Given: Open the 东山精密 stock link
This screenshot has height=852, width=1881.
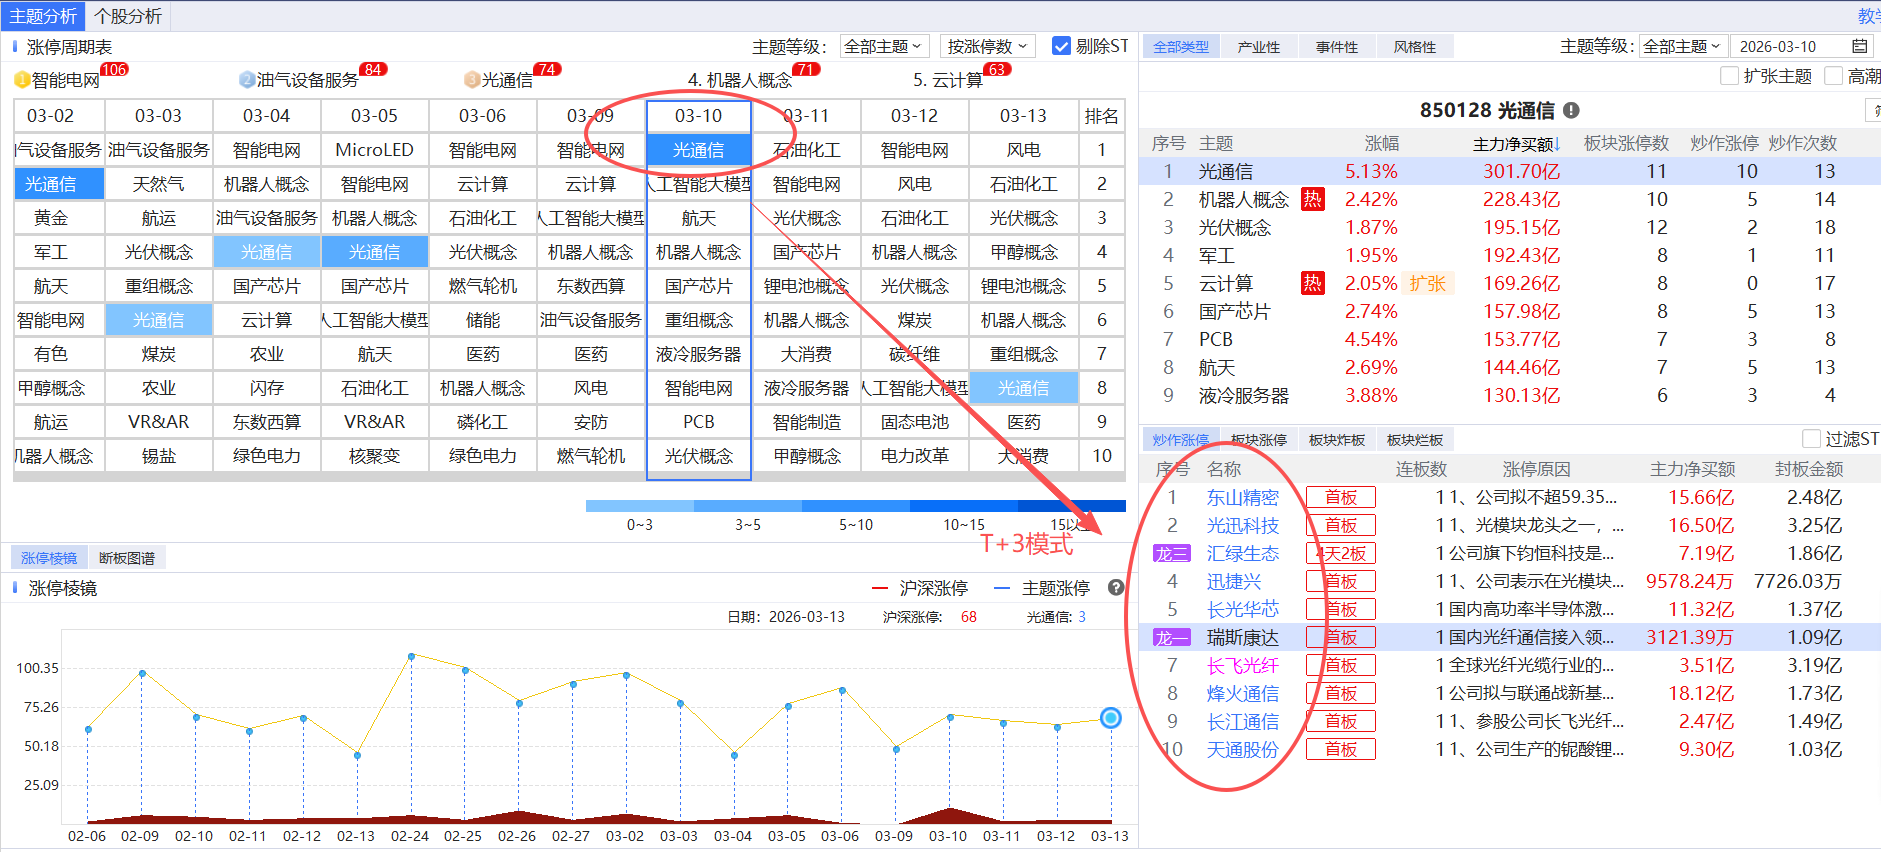Looking at the screenshot, I should click(x=1242, y=497).
